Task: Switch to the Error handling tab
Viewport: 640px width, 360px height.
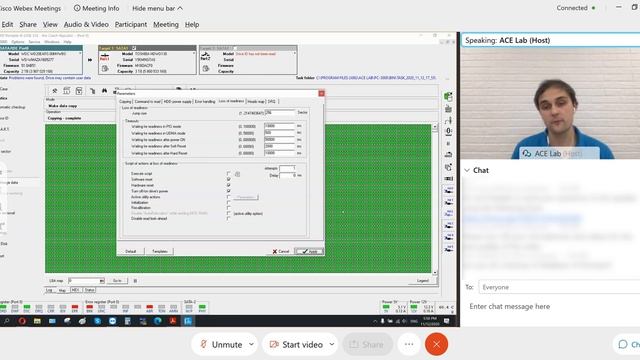Action: point(205,101)
